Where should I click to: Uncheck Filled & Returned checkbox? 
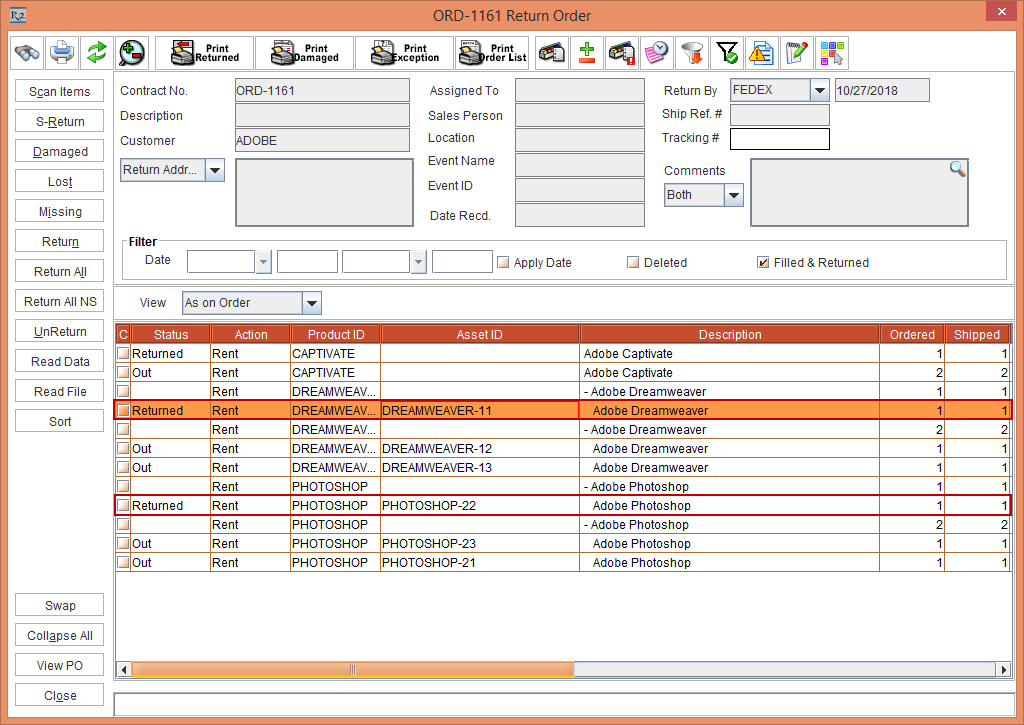(763, 263)
